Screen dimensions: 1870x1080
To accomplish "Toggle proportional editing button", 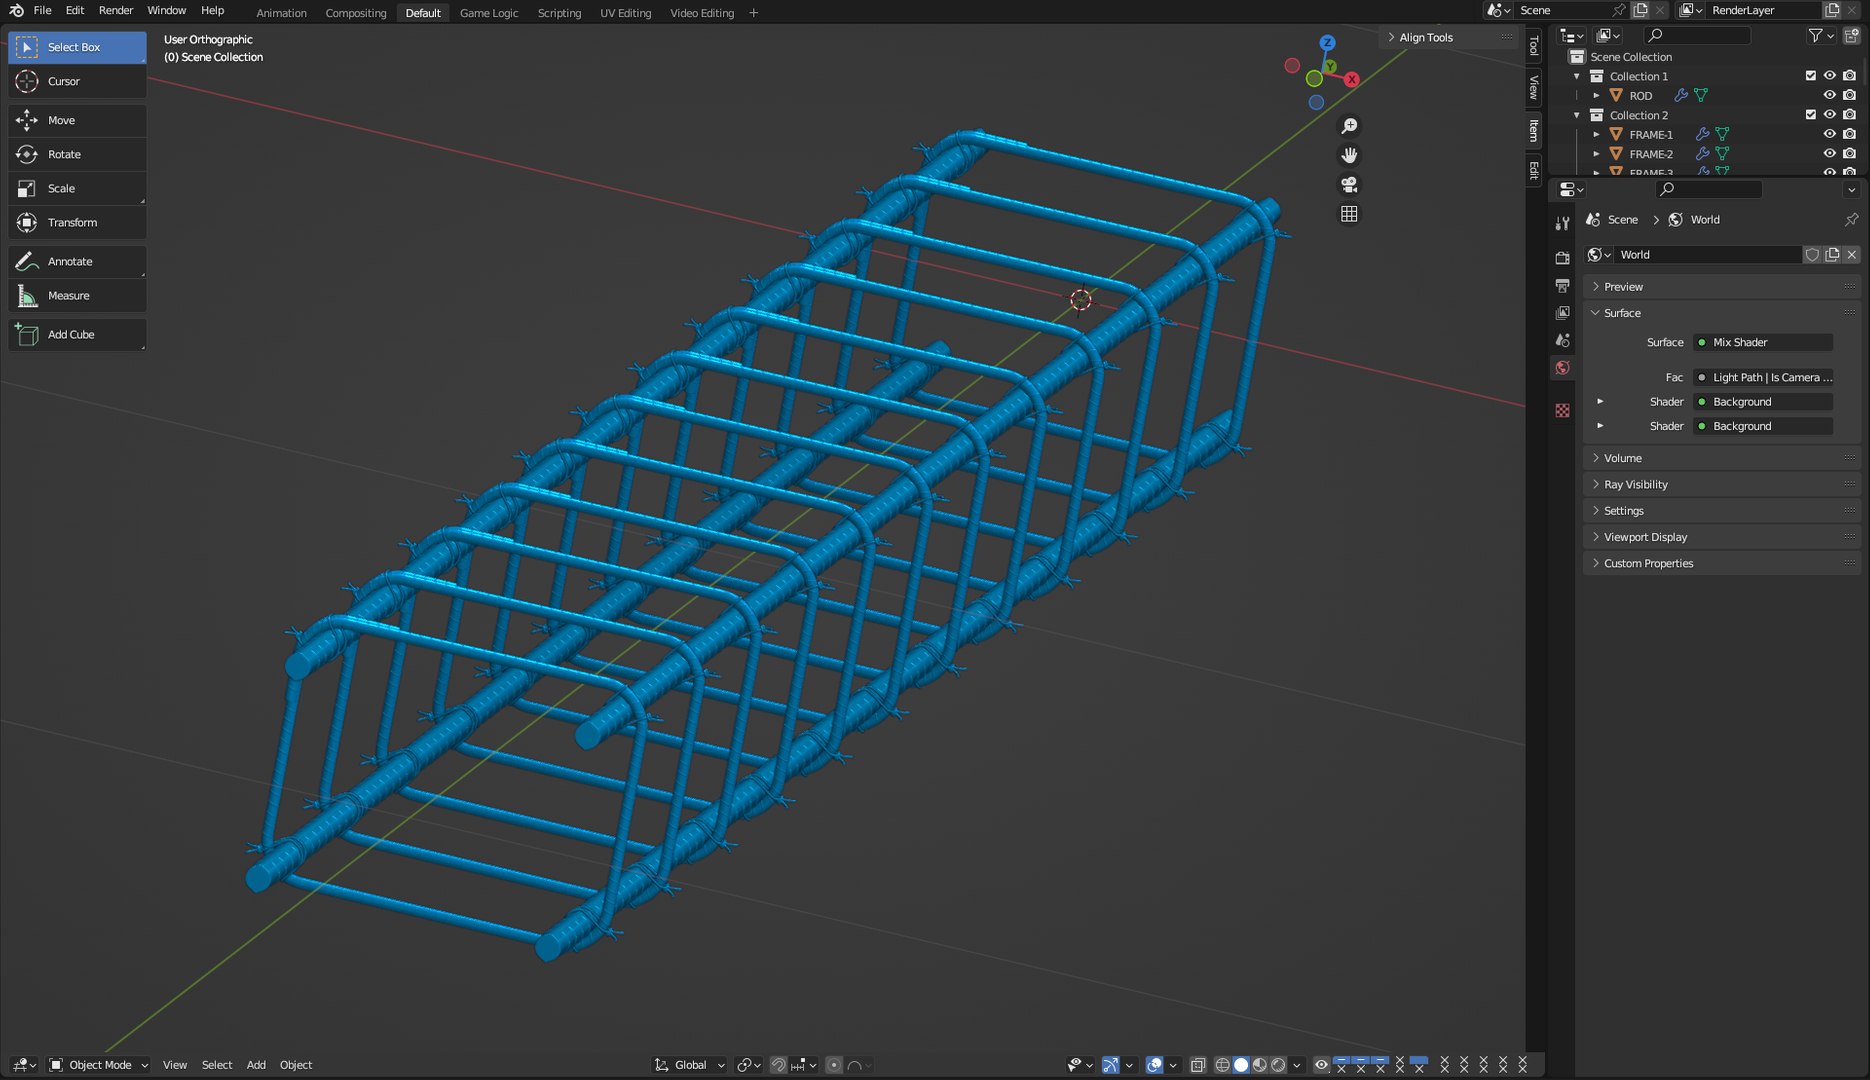I will (x=834, y=1065).
